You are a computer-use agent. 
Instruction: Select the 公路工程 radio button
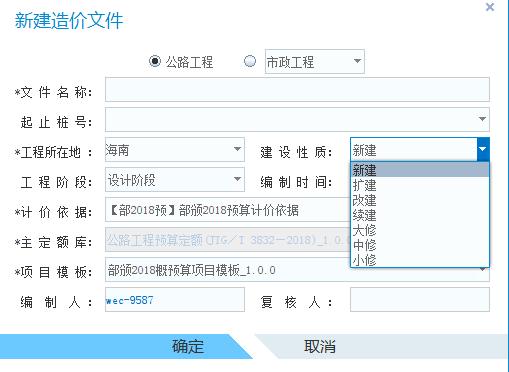[155, 61]
